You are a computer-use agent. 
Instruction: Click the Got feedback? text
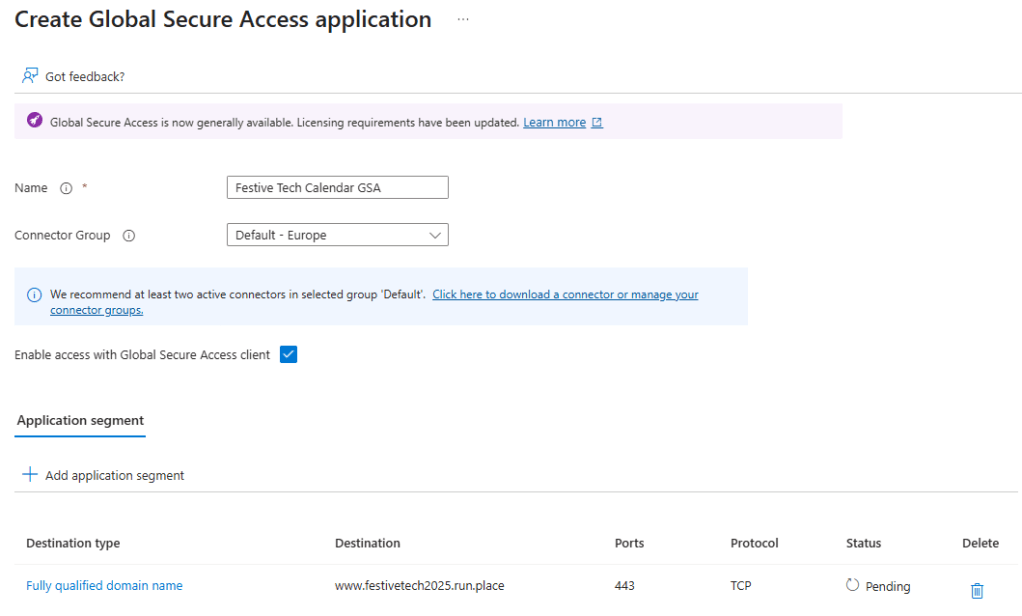(85, 77)
